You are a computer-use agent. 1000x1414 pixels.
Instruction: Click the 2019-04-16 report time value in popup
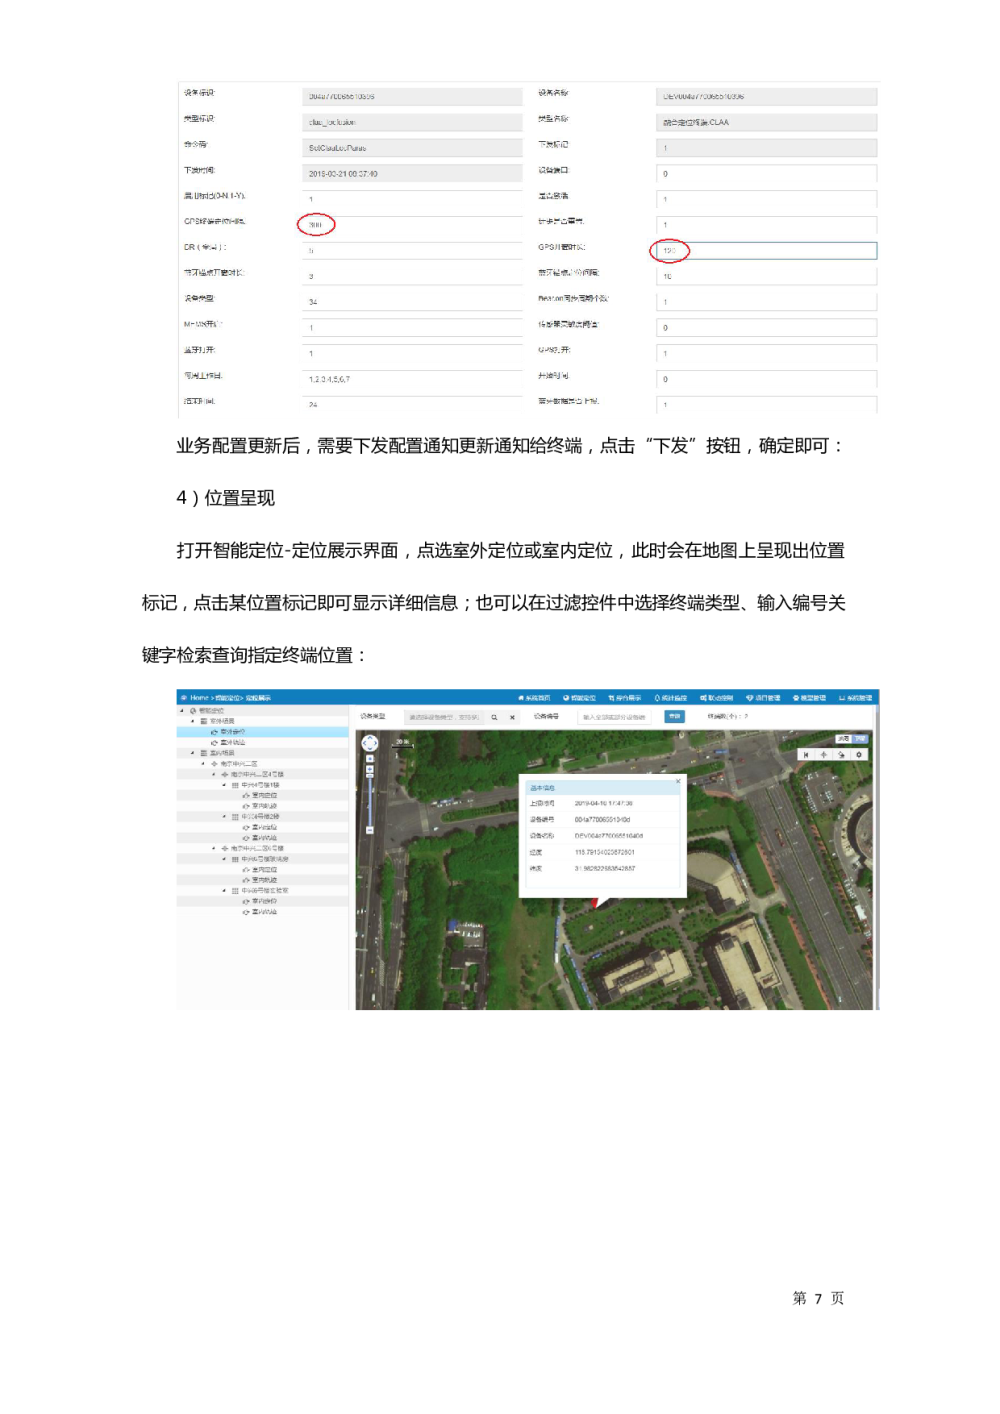tap(603, 803)
